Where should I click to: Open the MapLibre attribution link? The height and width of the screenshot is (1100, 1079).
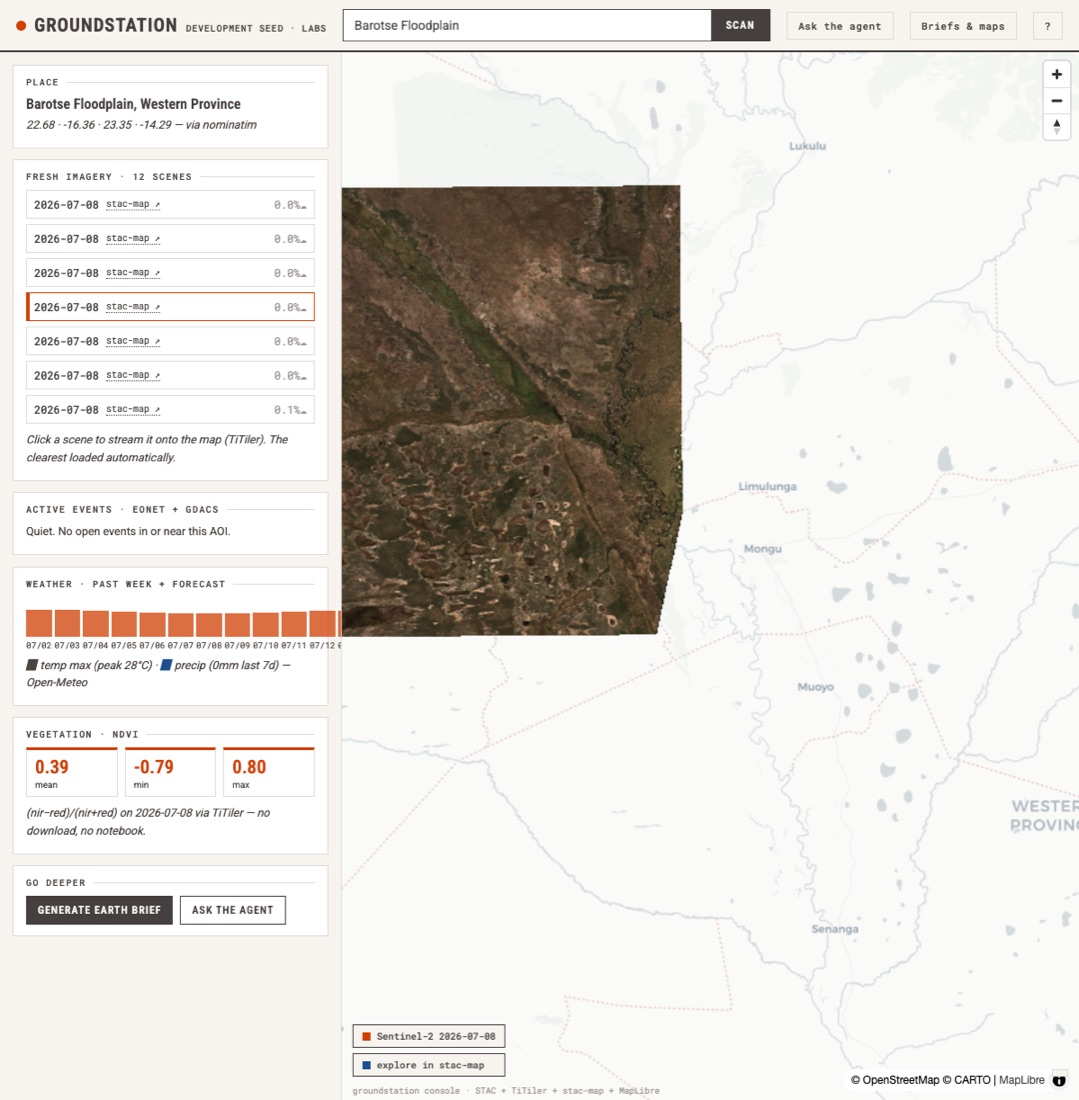click(x=1021, y=1080)
